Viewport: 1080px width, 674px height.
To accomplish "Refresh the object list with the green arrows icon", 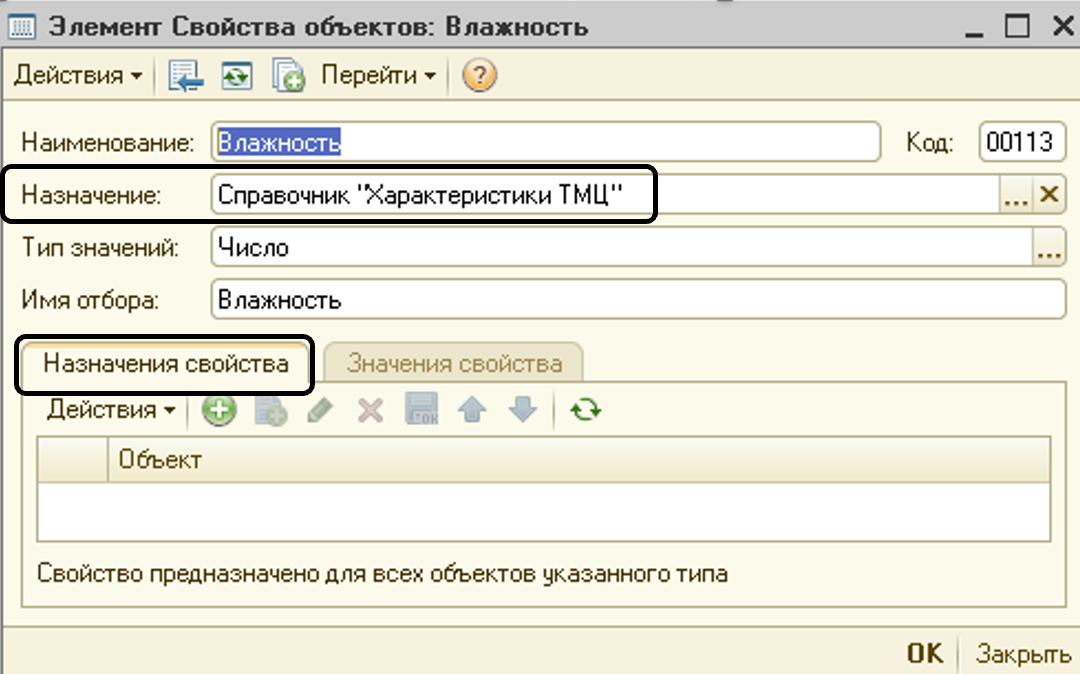I will point(586,409).
